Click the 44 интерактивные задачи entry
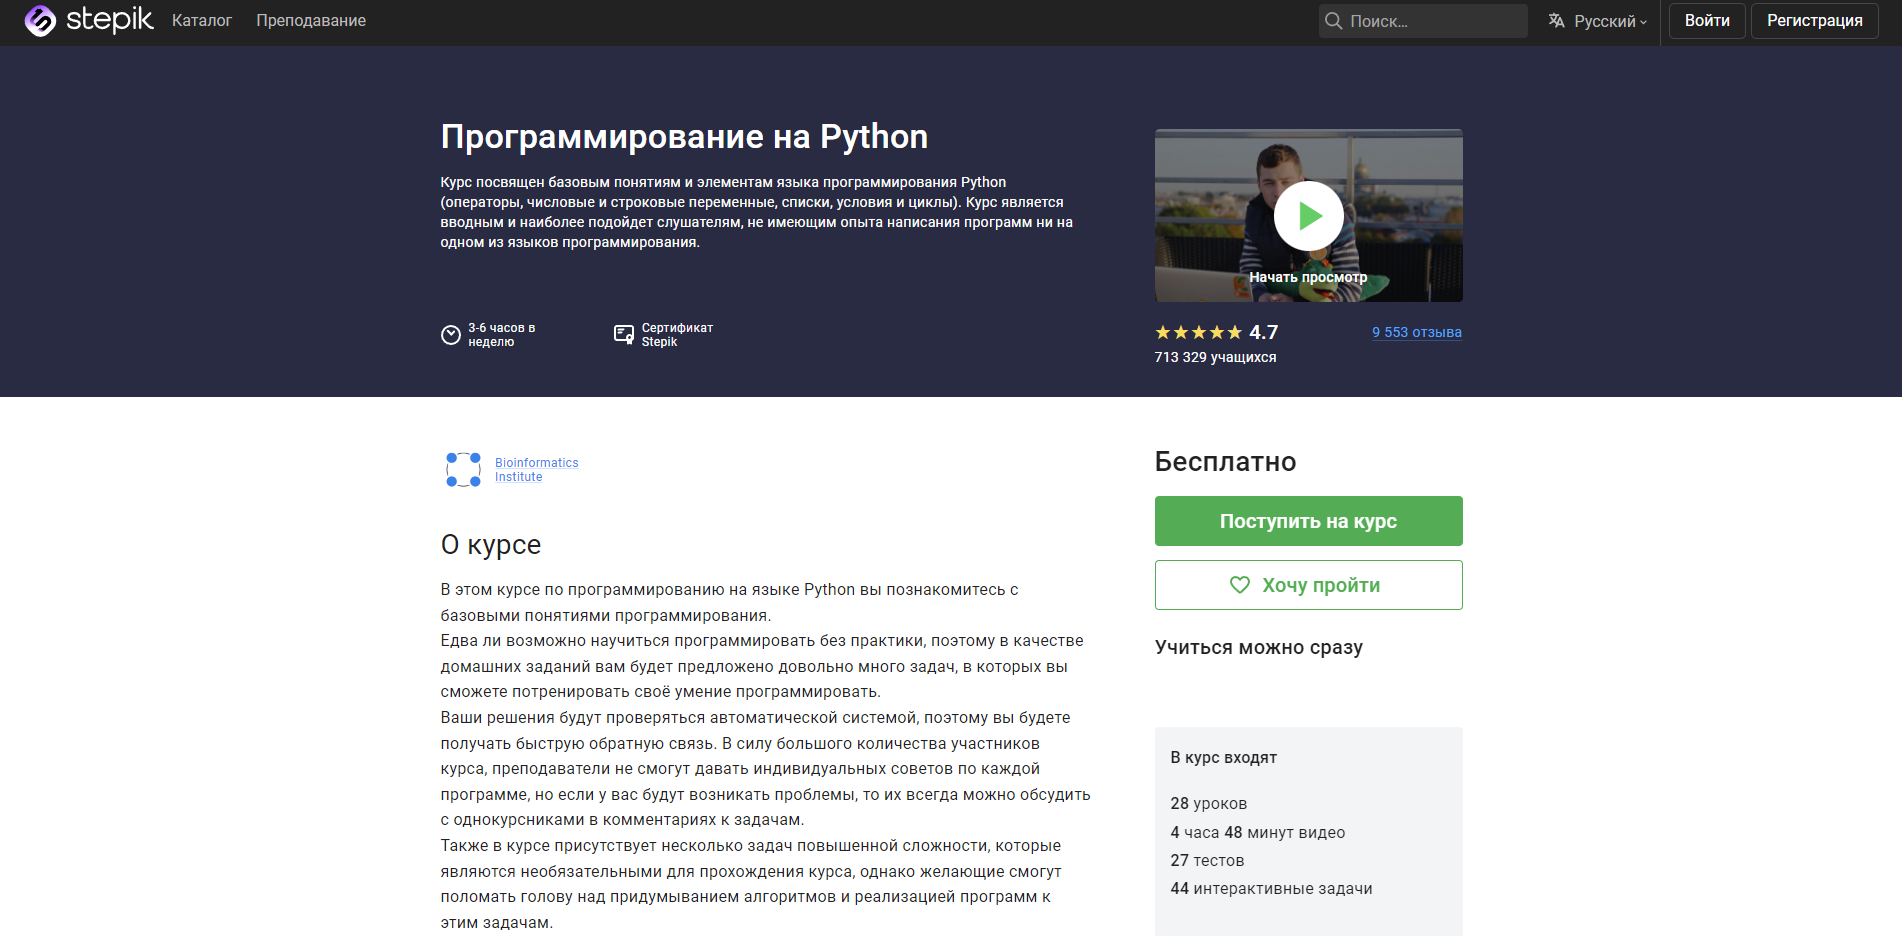Viewport: 1902px width, 936px height. pyautogui.click(x=1271, y=888)
